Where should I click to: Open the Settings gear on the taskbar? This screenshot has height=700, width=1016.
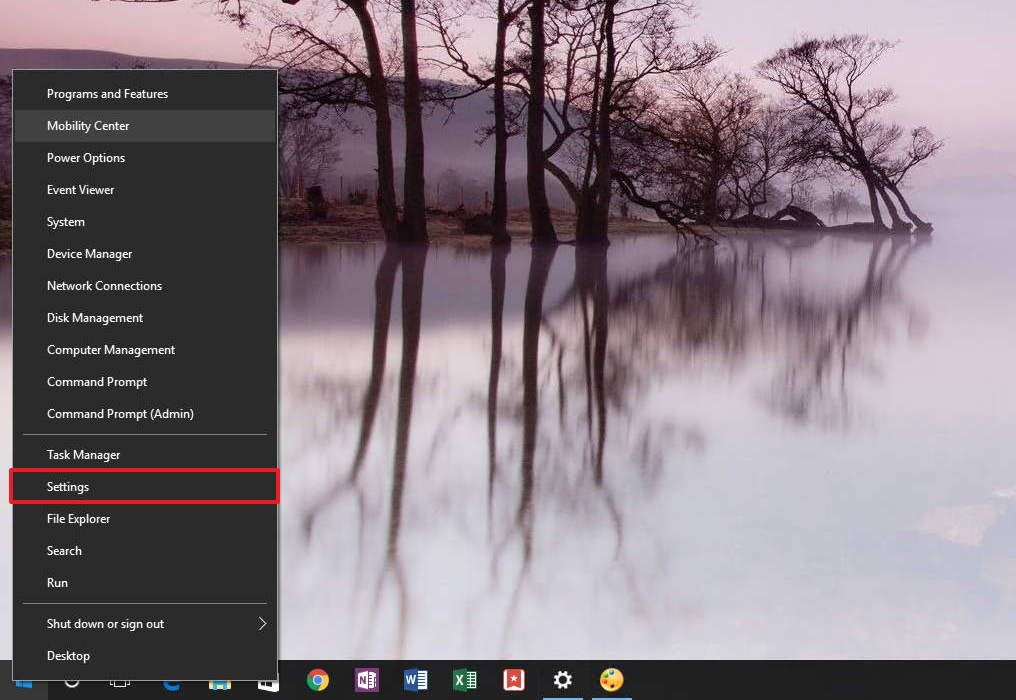pos(562,681)
